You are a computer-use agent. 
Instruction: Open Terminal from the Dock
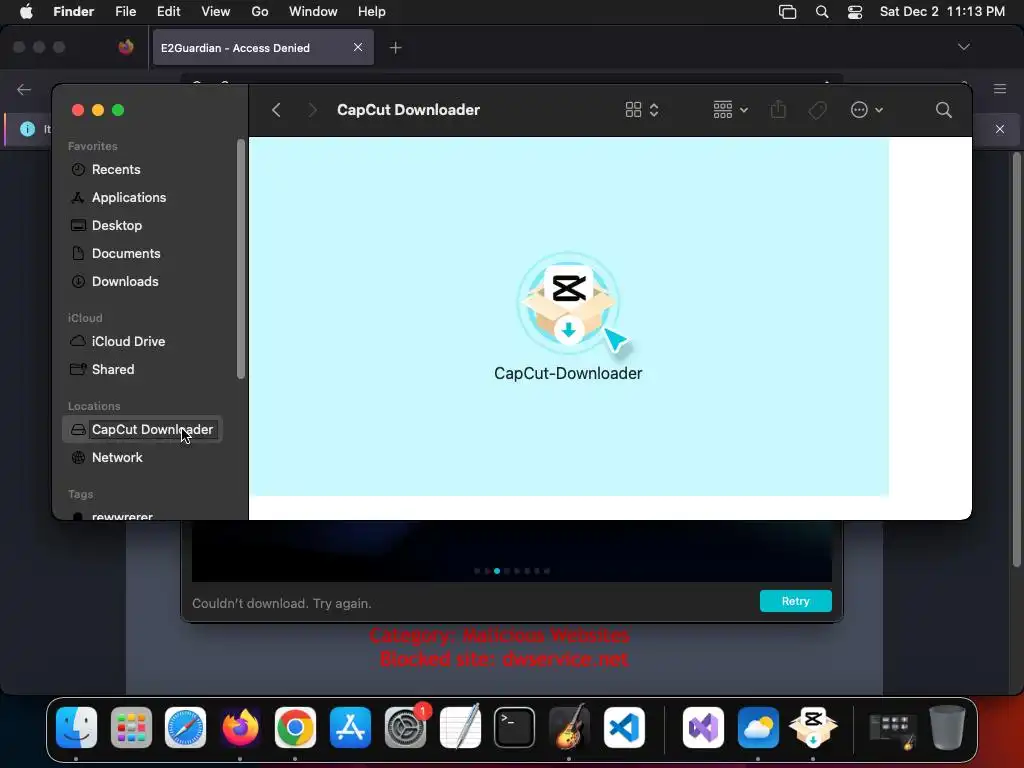(x=515, y=728)
